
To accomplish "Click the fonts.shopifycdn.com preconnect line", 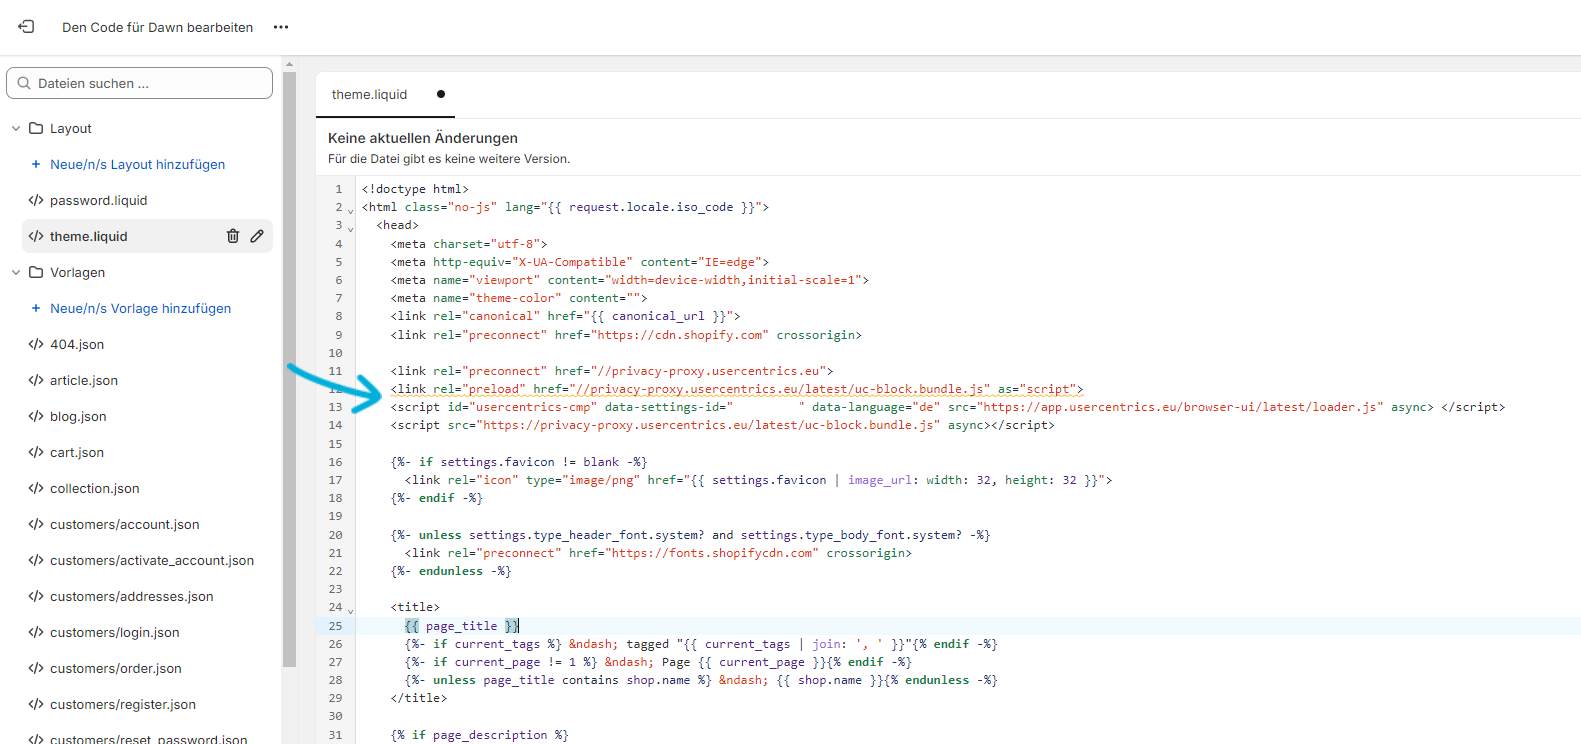I will point(658,553).
